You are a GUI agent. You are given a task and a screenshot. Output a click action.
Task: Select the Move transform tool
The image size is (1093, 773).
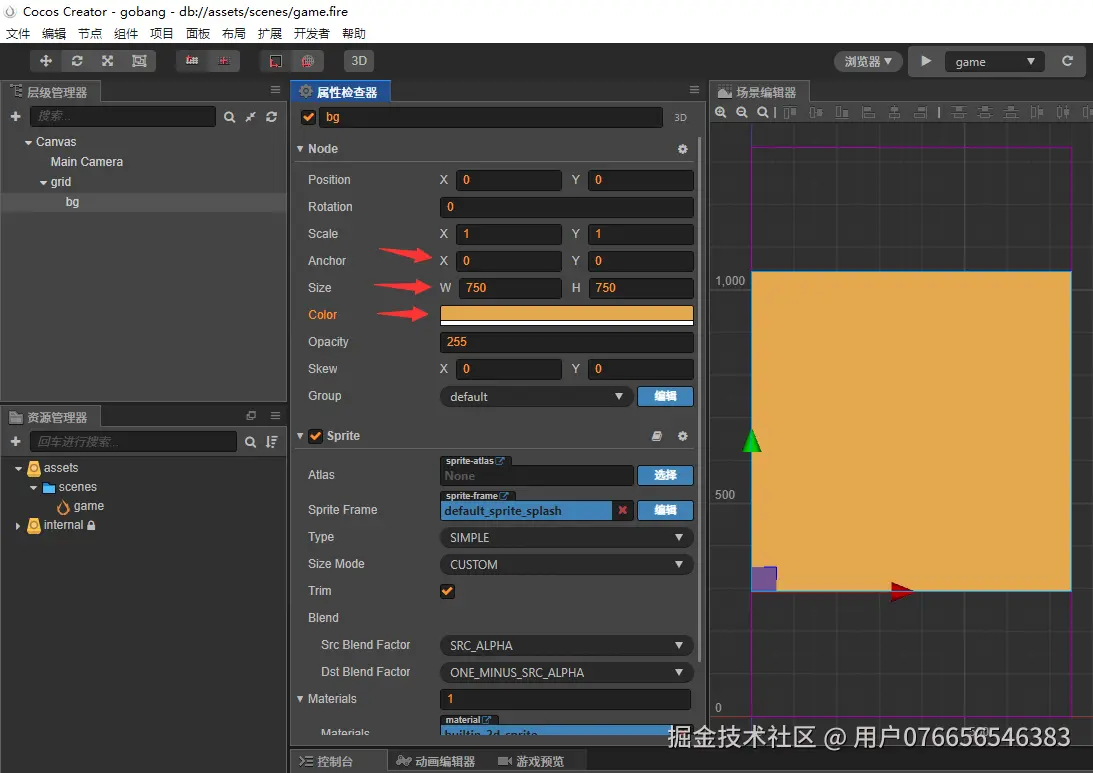click(46, 61)
